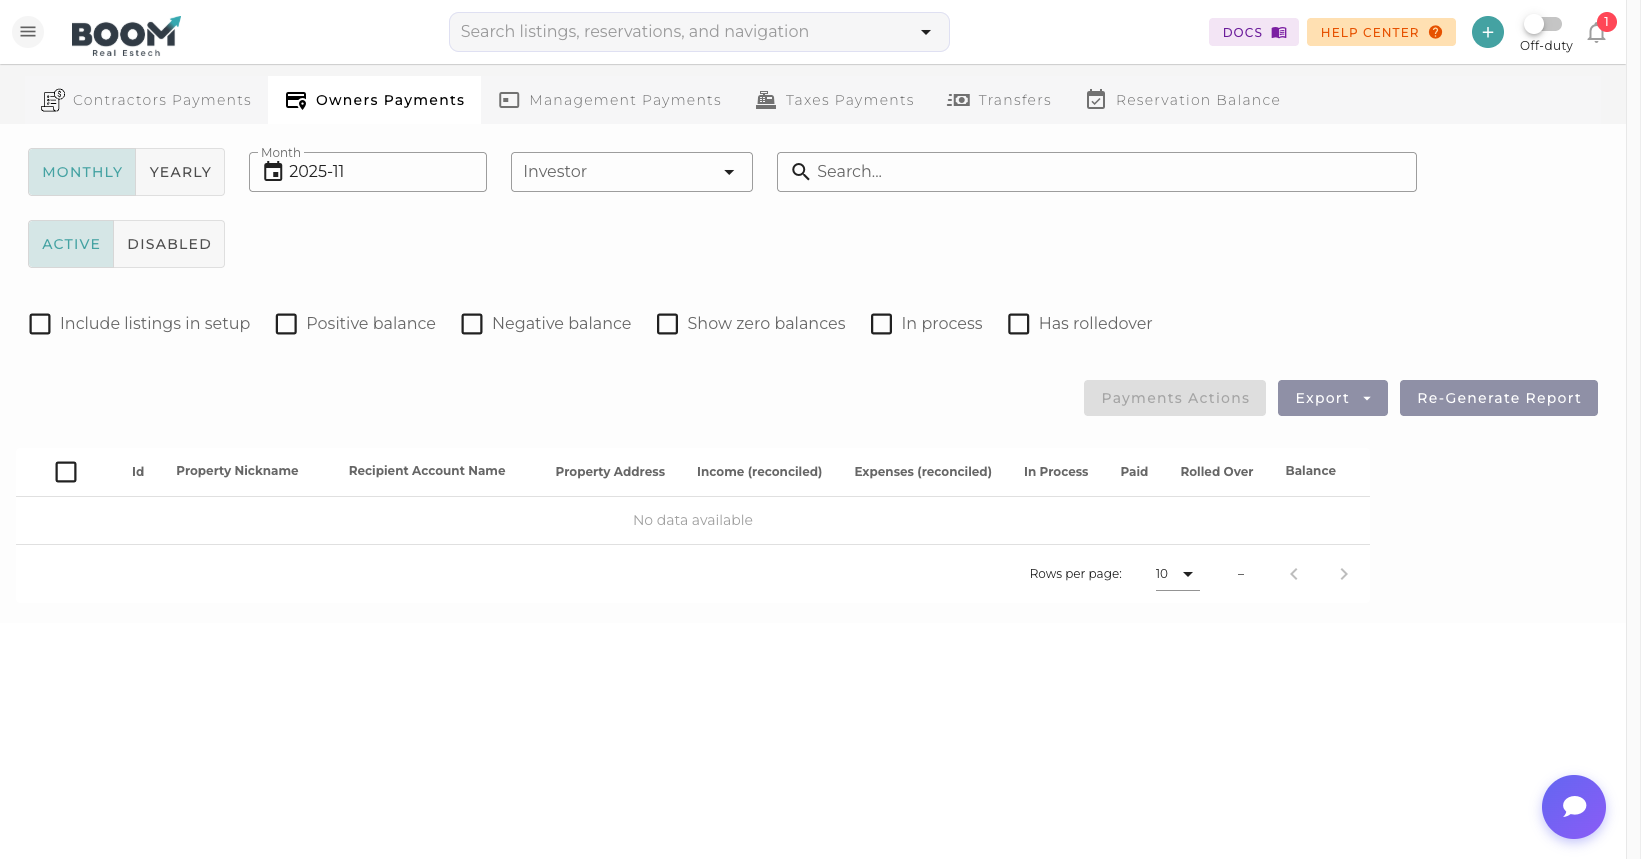Sort by Income (reconciled) column
The height and width of the screenshot is (859, 1641).
pos(759,472)
